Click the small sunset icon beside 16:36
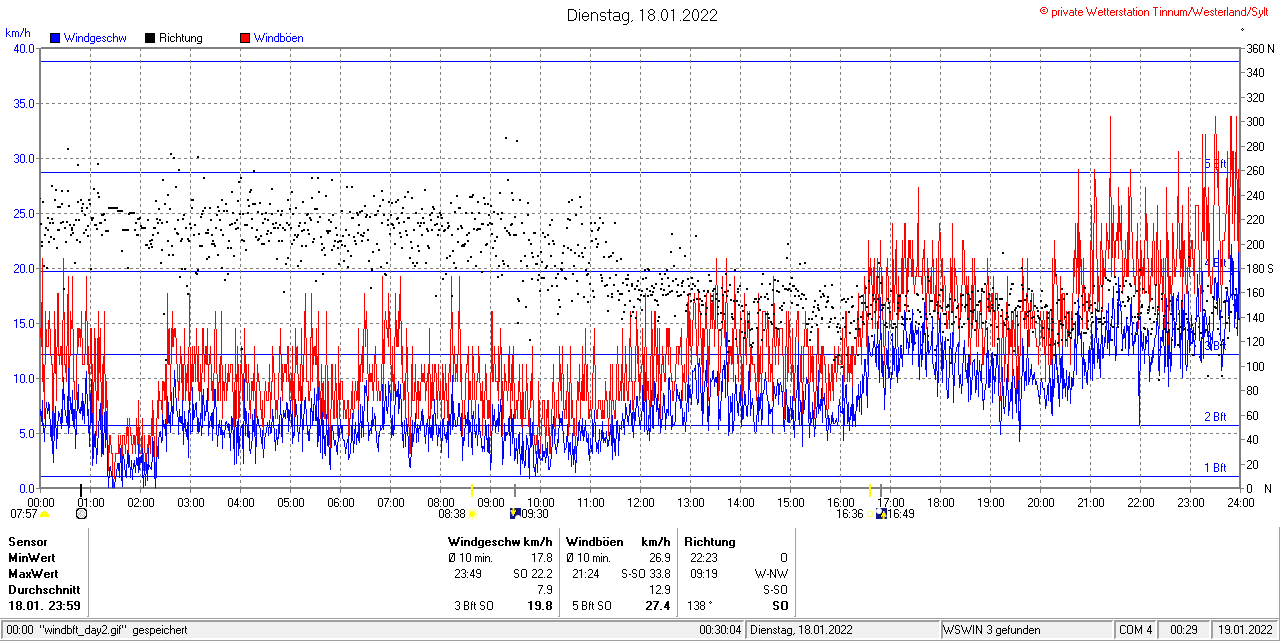Screen dimensions: 1280x641 click(x=870, y=514)
